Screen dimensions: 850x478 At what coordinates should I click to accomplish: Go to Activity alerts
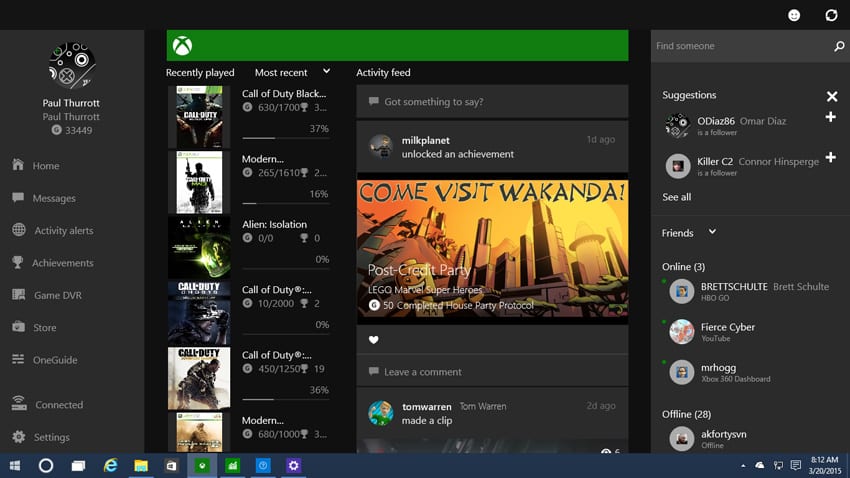click(x=53, y=230)
